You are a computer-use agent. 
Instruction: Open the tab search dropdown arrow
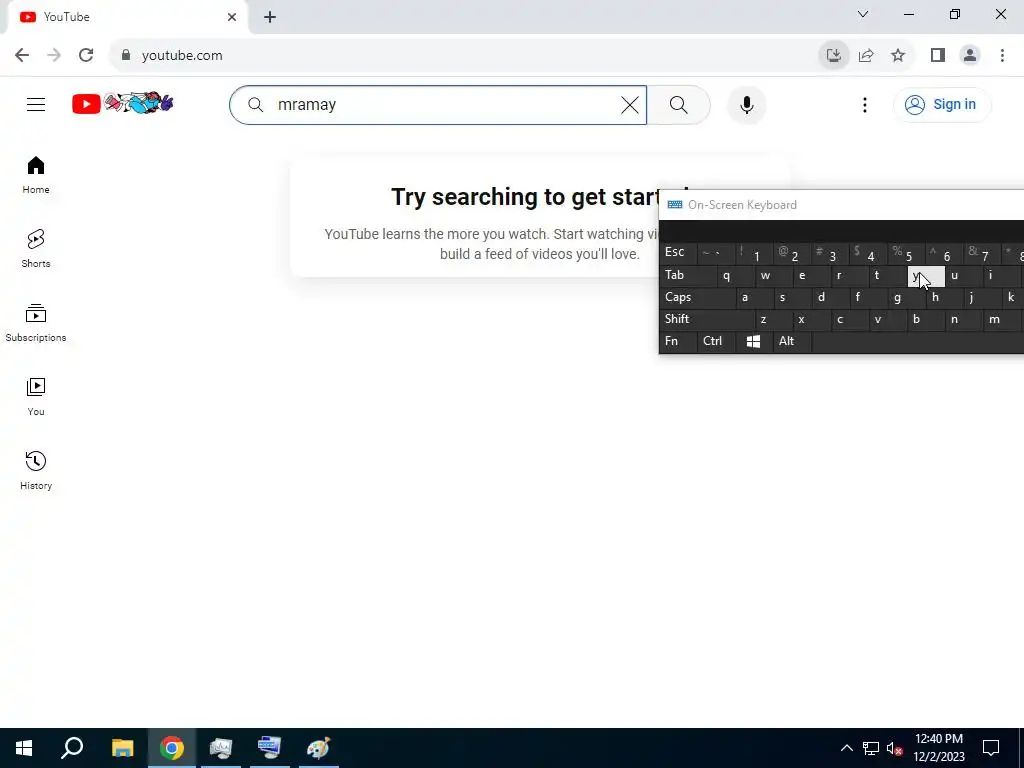pos(863,14)
